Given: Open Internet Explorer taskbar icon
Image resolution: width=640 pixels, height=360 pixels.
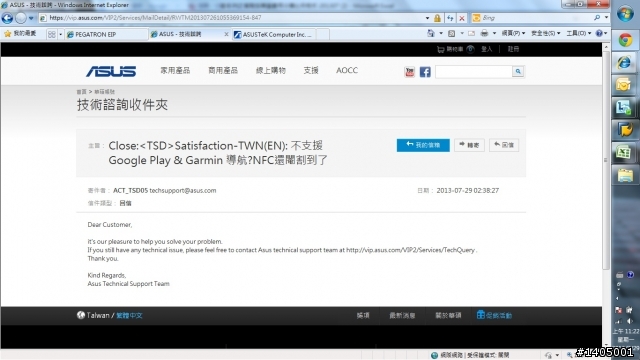Looking at the screenshot, I should click(625, 62).
